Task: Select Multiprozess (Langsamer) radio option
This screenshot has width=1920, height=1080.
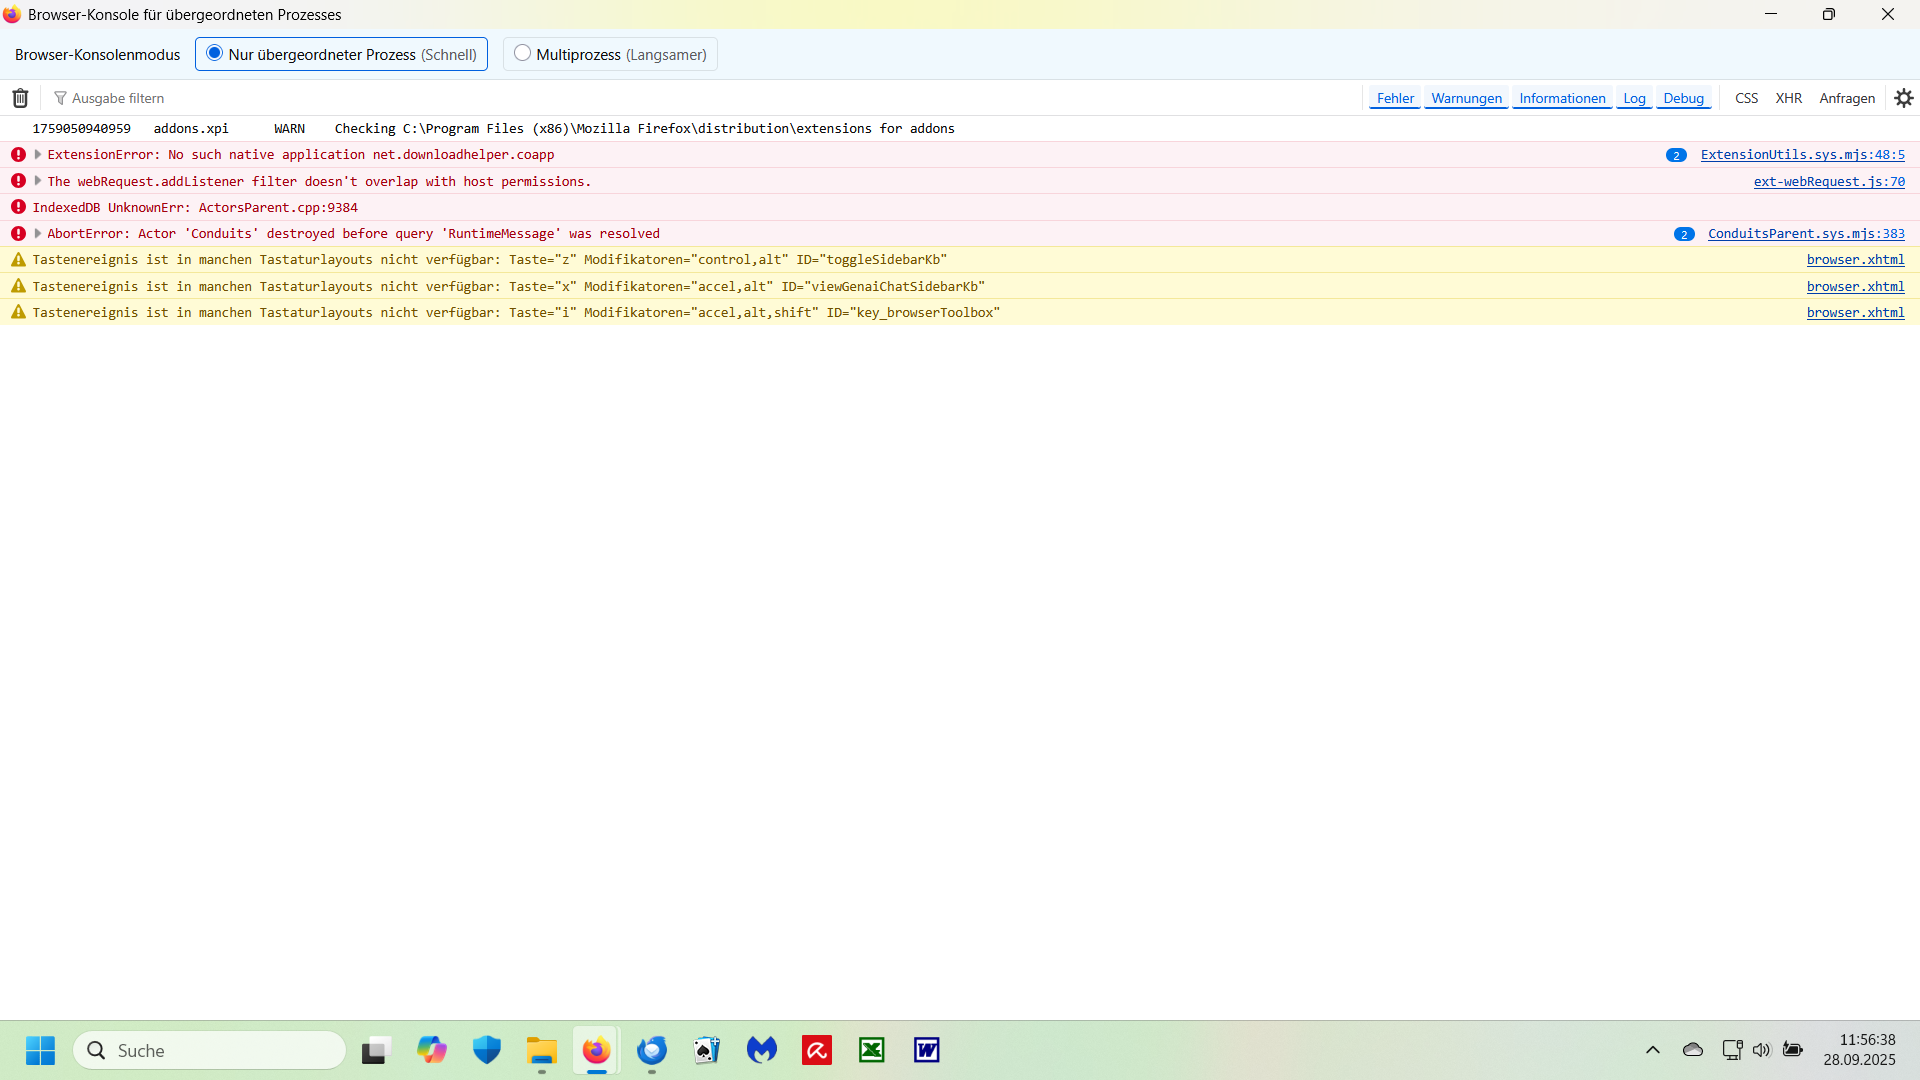Action: pos(522,54)
